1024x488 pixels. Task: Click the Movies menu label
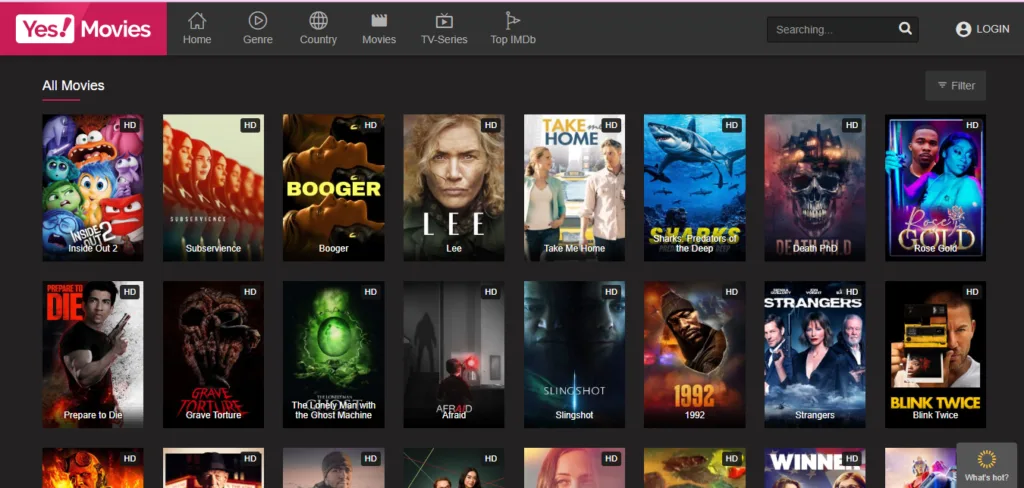coord(379,40)
